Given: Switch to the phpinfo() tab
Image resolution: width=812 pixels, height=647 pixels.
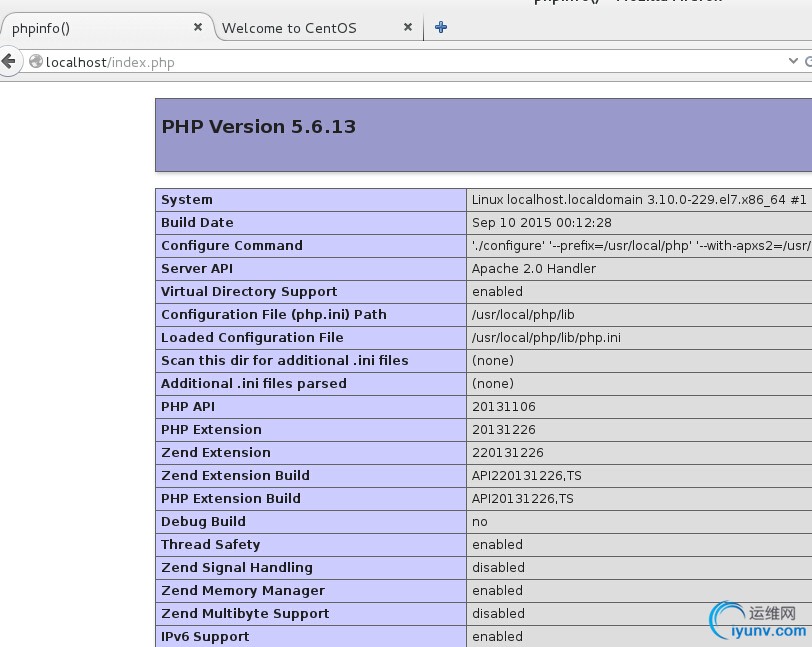Looking at the screenshot, I should tap(108, 27).
